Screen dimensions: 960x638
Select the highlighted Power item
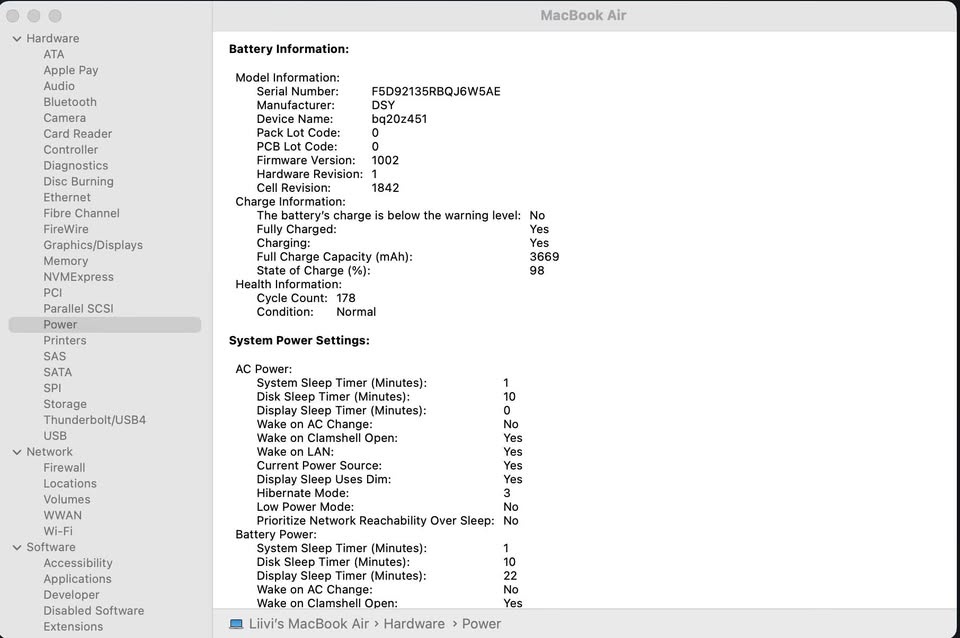[x=105, y=325]
